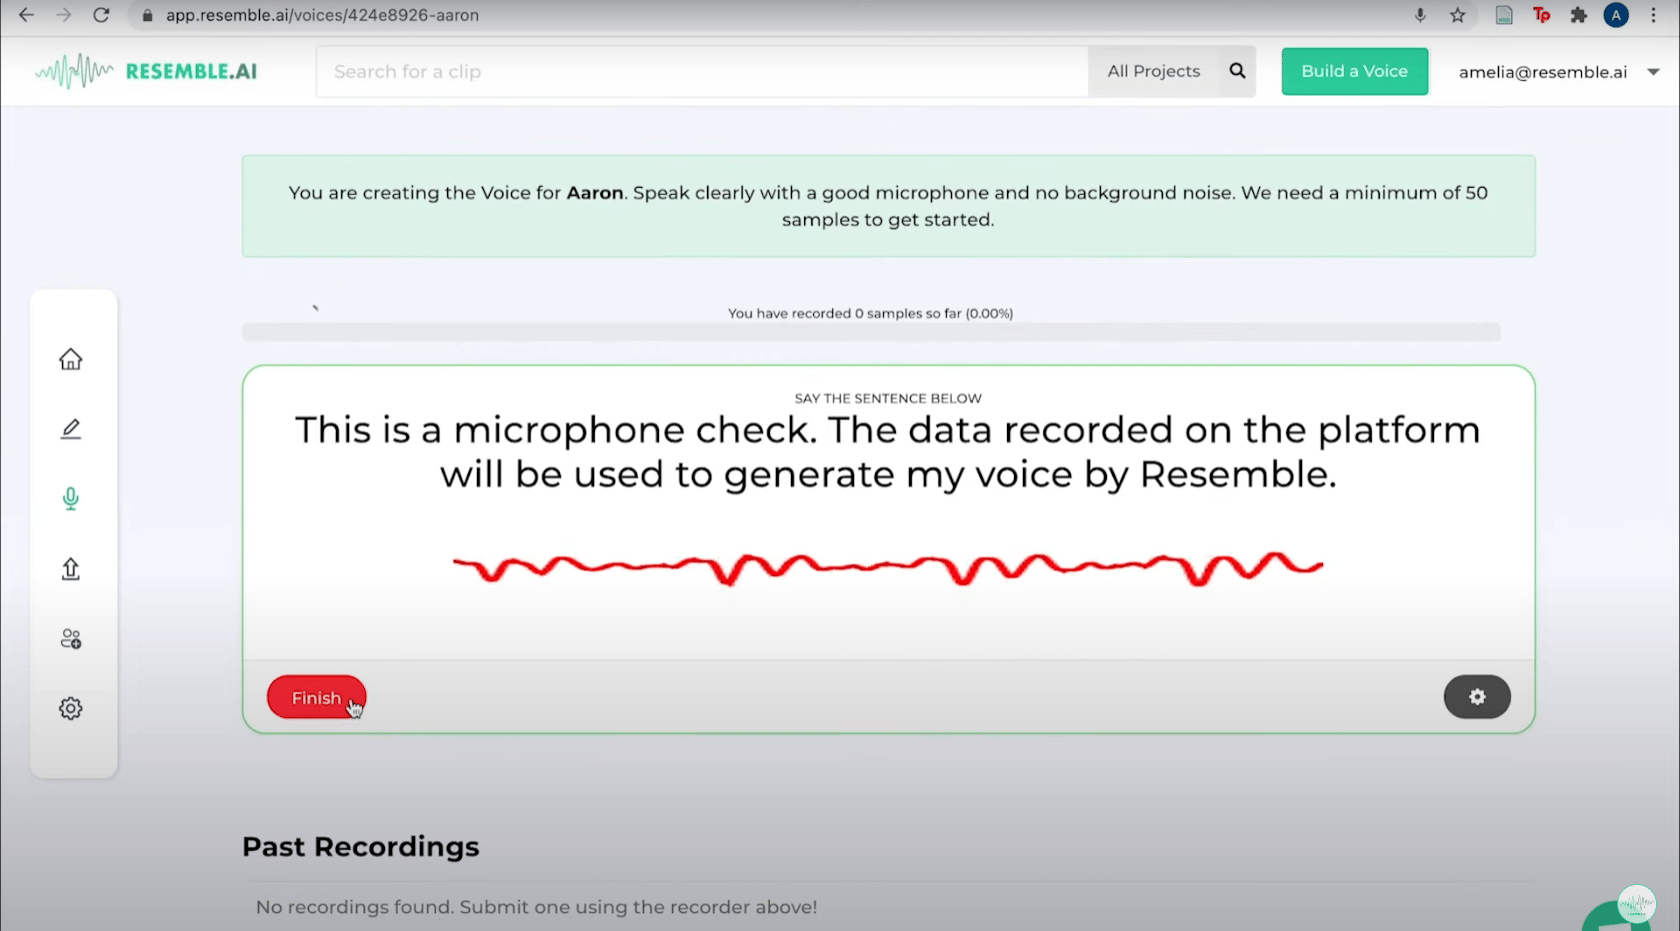Click the Past Recordings heading
Viewport: 1680px width, 931px height.
(x=360, y=846)
